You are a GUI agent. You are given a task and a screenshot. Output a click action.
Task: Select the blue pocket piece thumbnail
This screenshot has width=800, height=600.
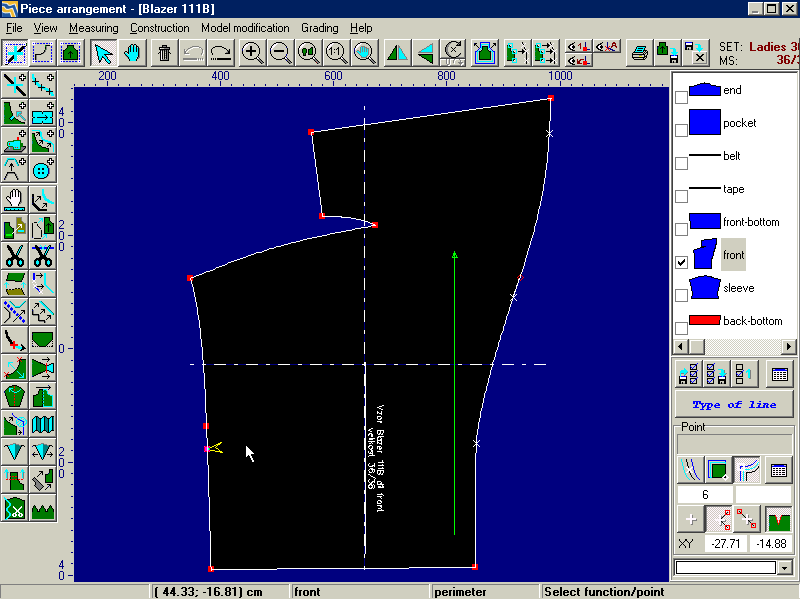pos(705,122)
